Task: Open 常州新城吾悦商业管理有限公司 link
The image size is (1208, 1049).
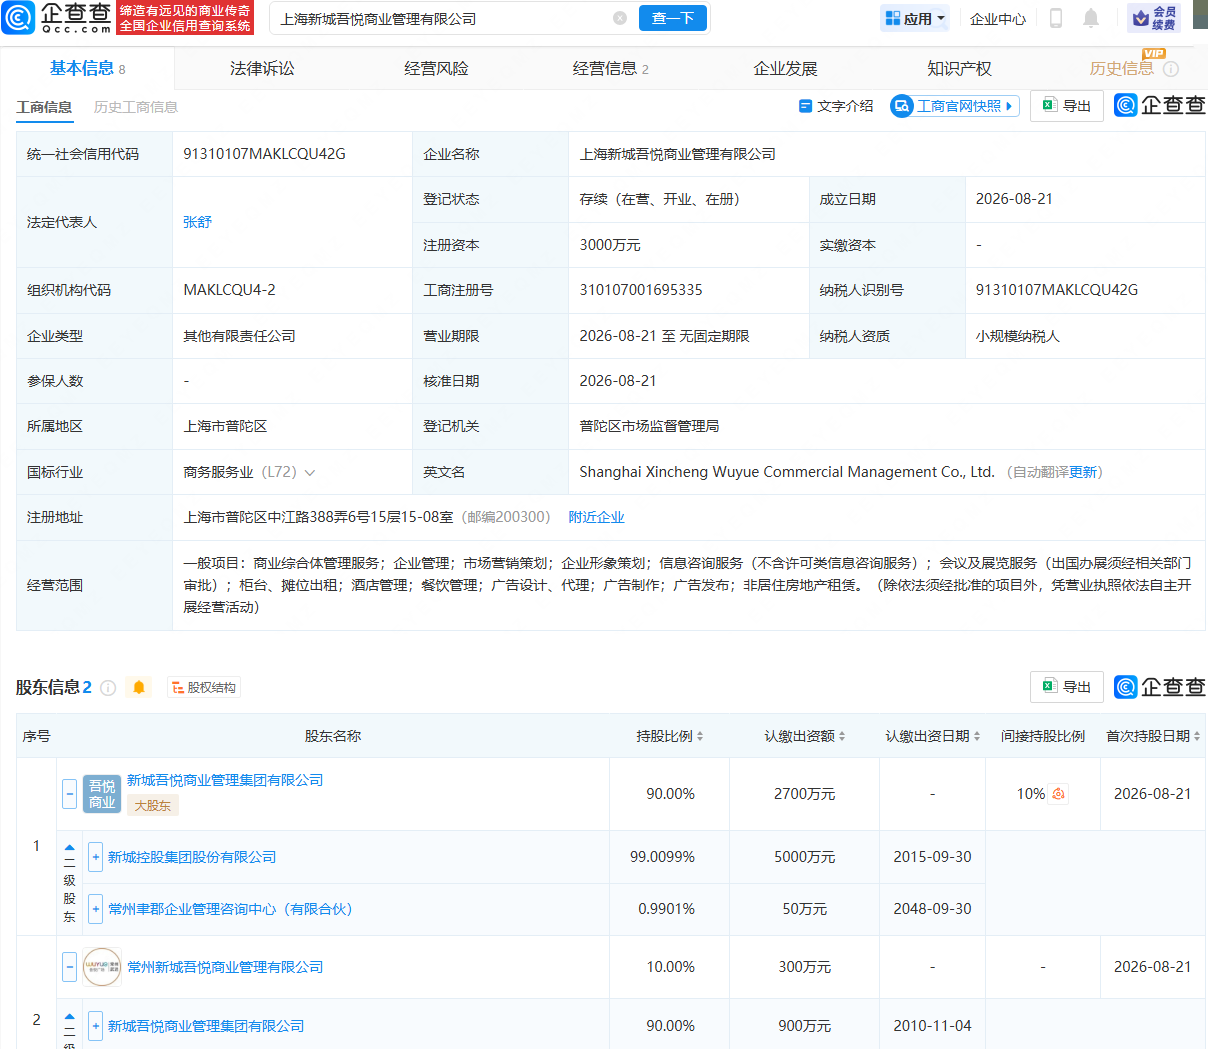Action: [x=225, y=967]
